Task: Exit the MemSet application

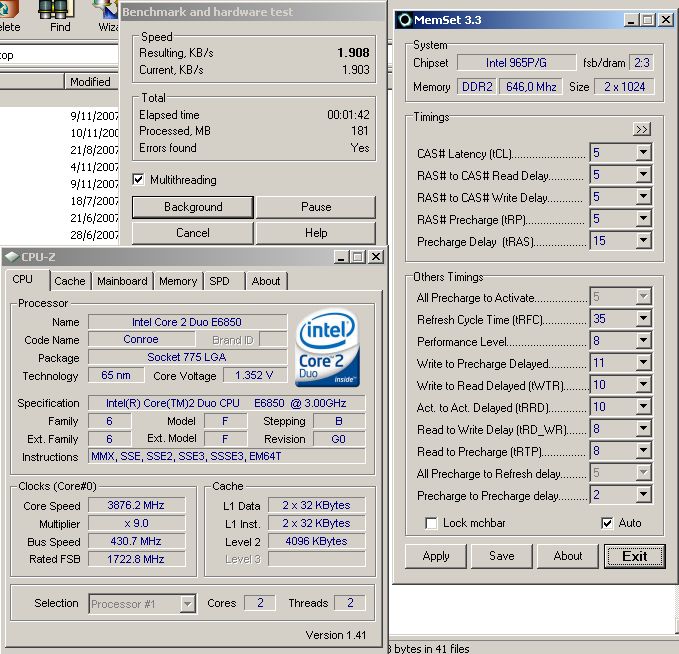Action: click(x=635, y=556)
